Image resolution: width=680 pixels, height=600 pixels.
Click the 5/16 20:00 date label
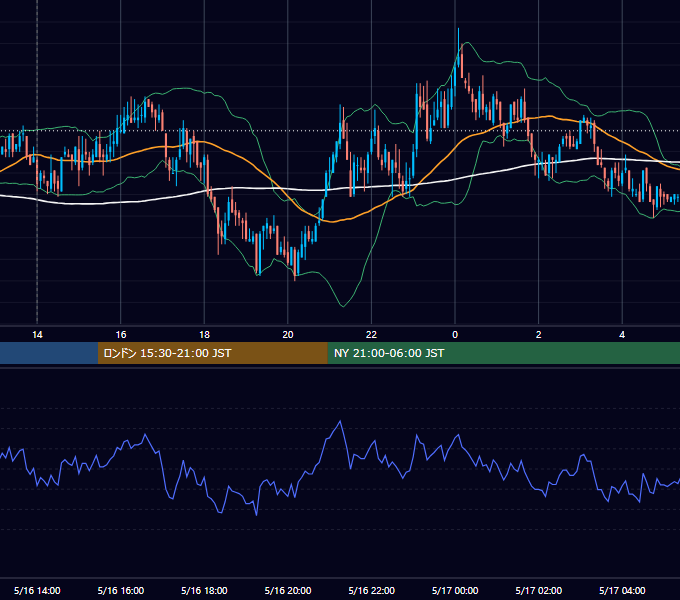(x=288, y=590)
